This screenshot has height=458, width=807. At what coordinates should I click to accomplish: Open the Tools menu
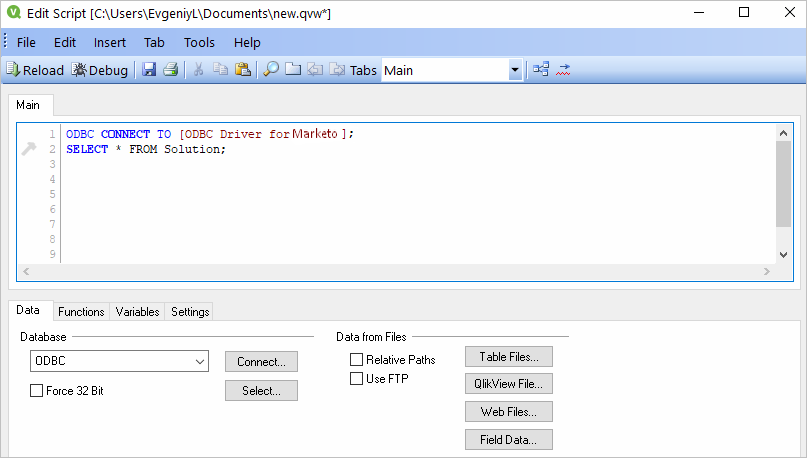click(199, 42)
